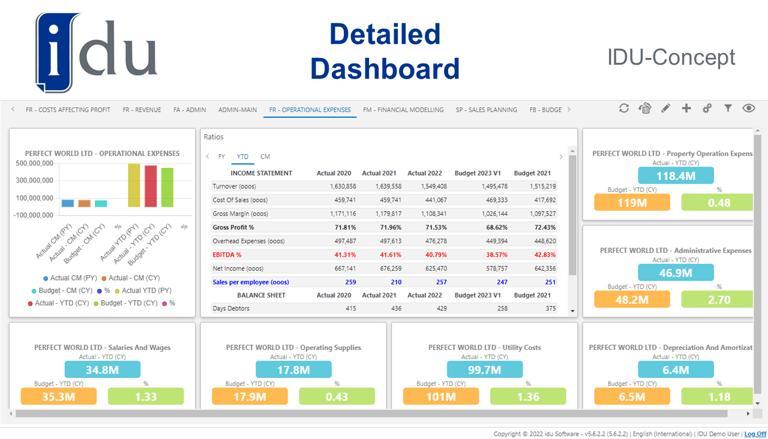Click Property Operation 118.4M actual tile
The image size is (768, 439).
point(675,176)
